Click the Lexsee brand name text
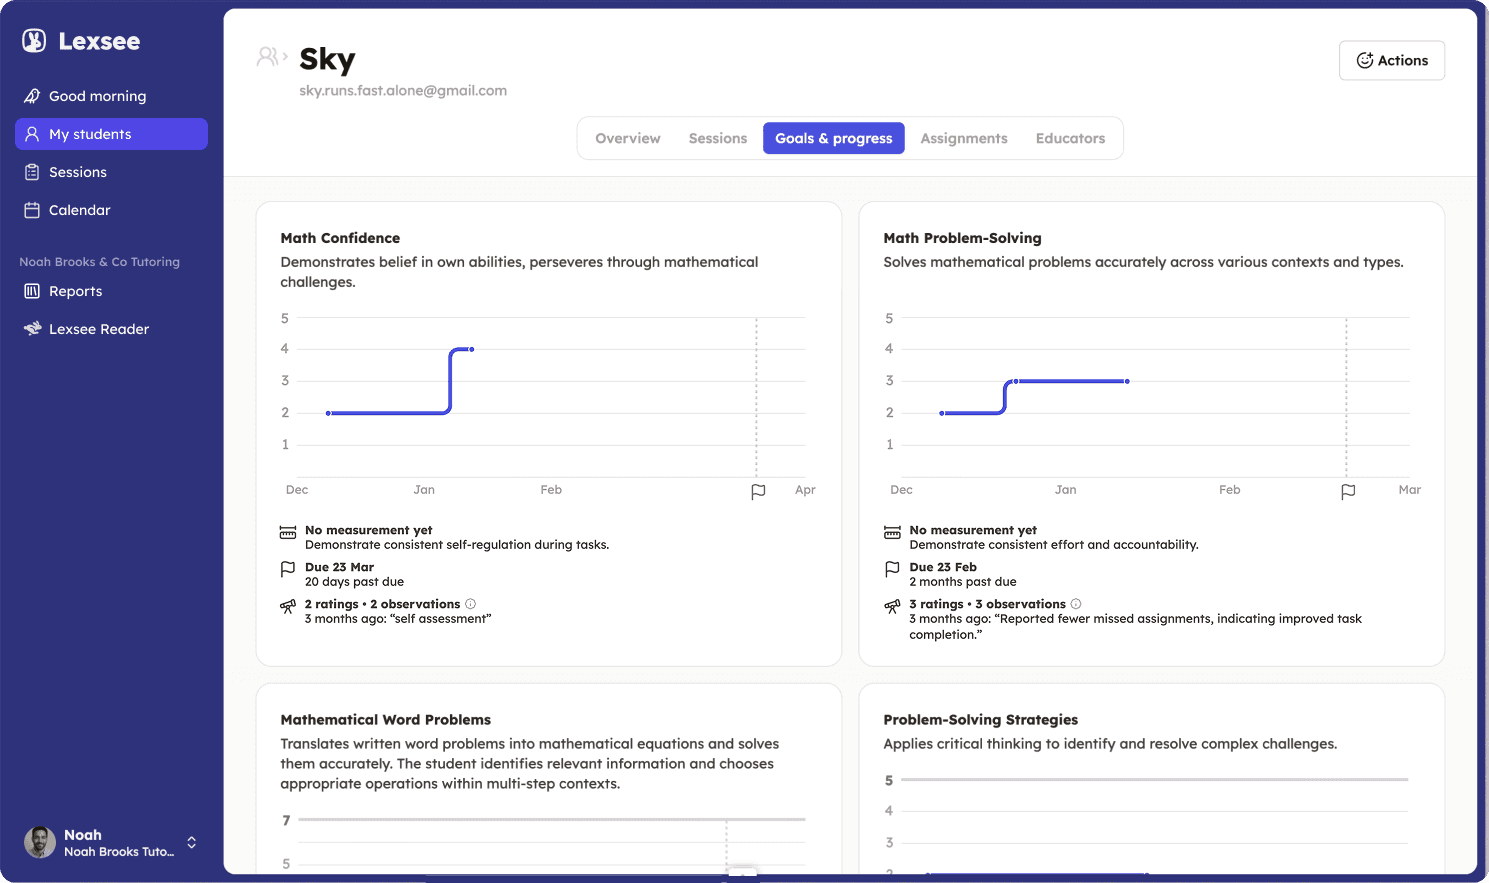This screenshot has height=883, width=1489. pos(99,41)
